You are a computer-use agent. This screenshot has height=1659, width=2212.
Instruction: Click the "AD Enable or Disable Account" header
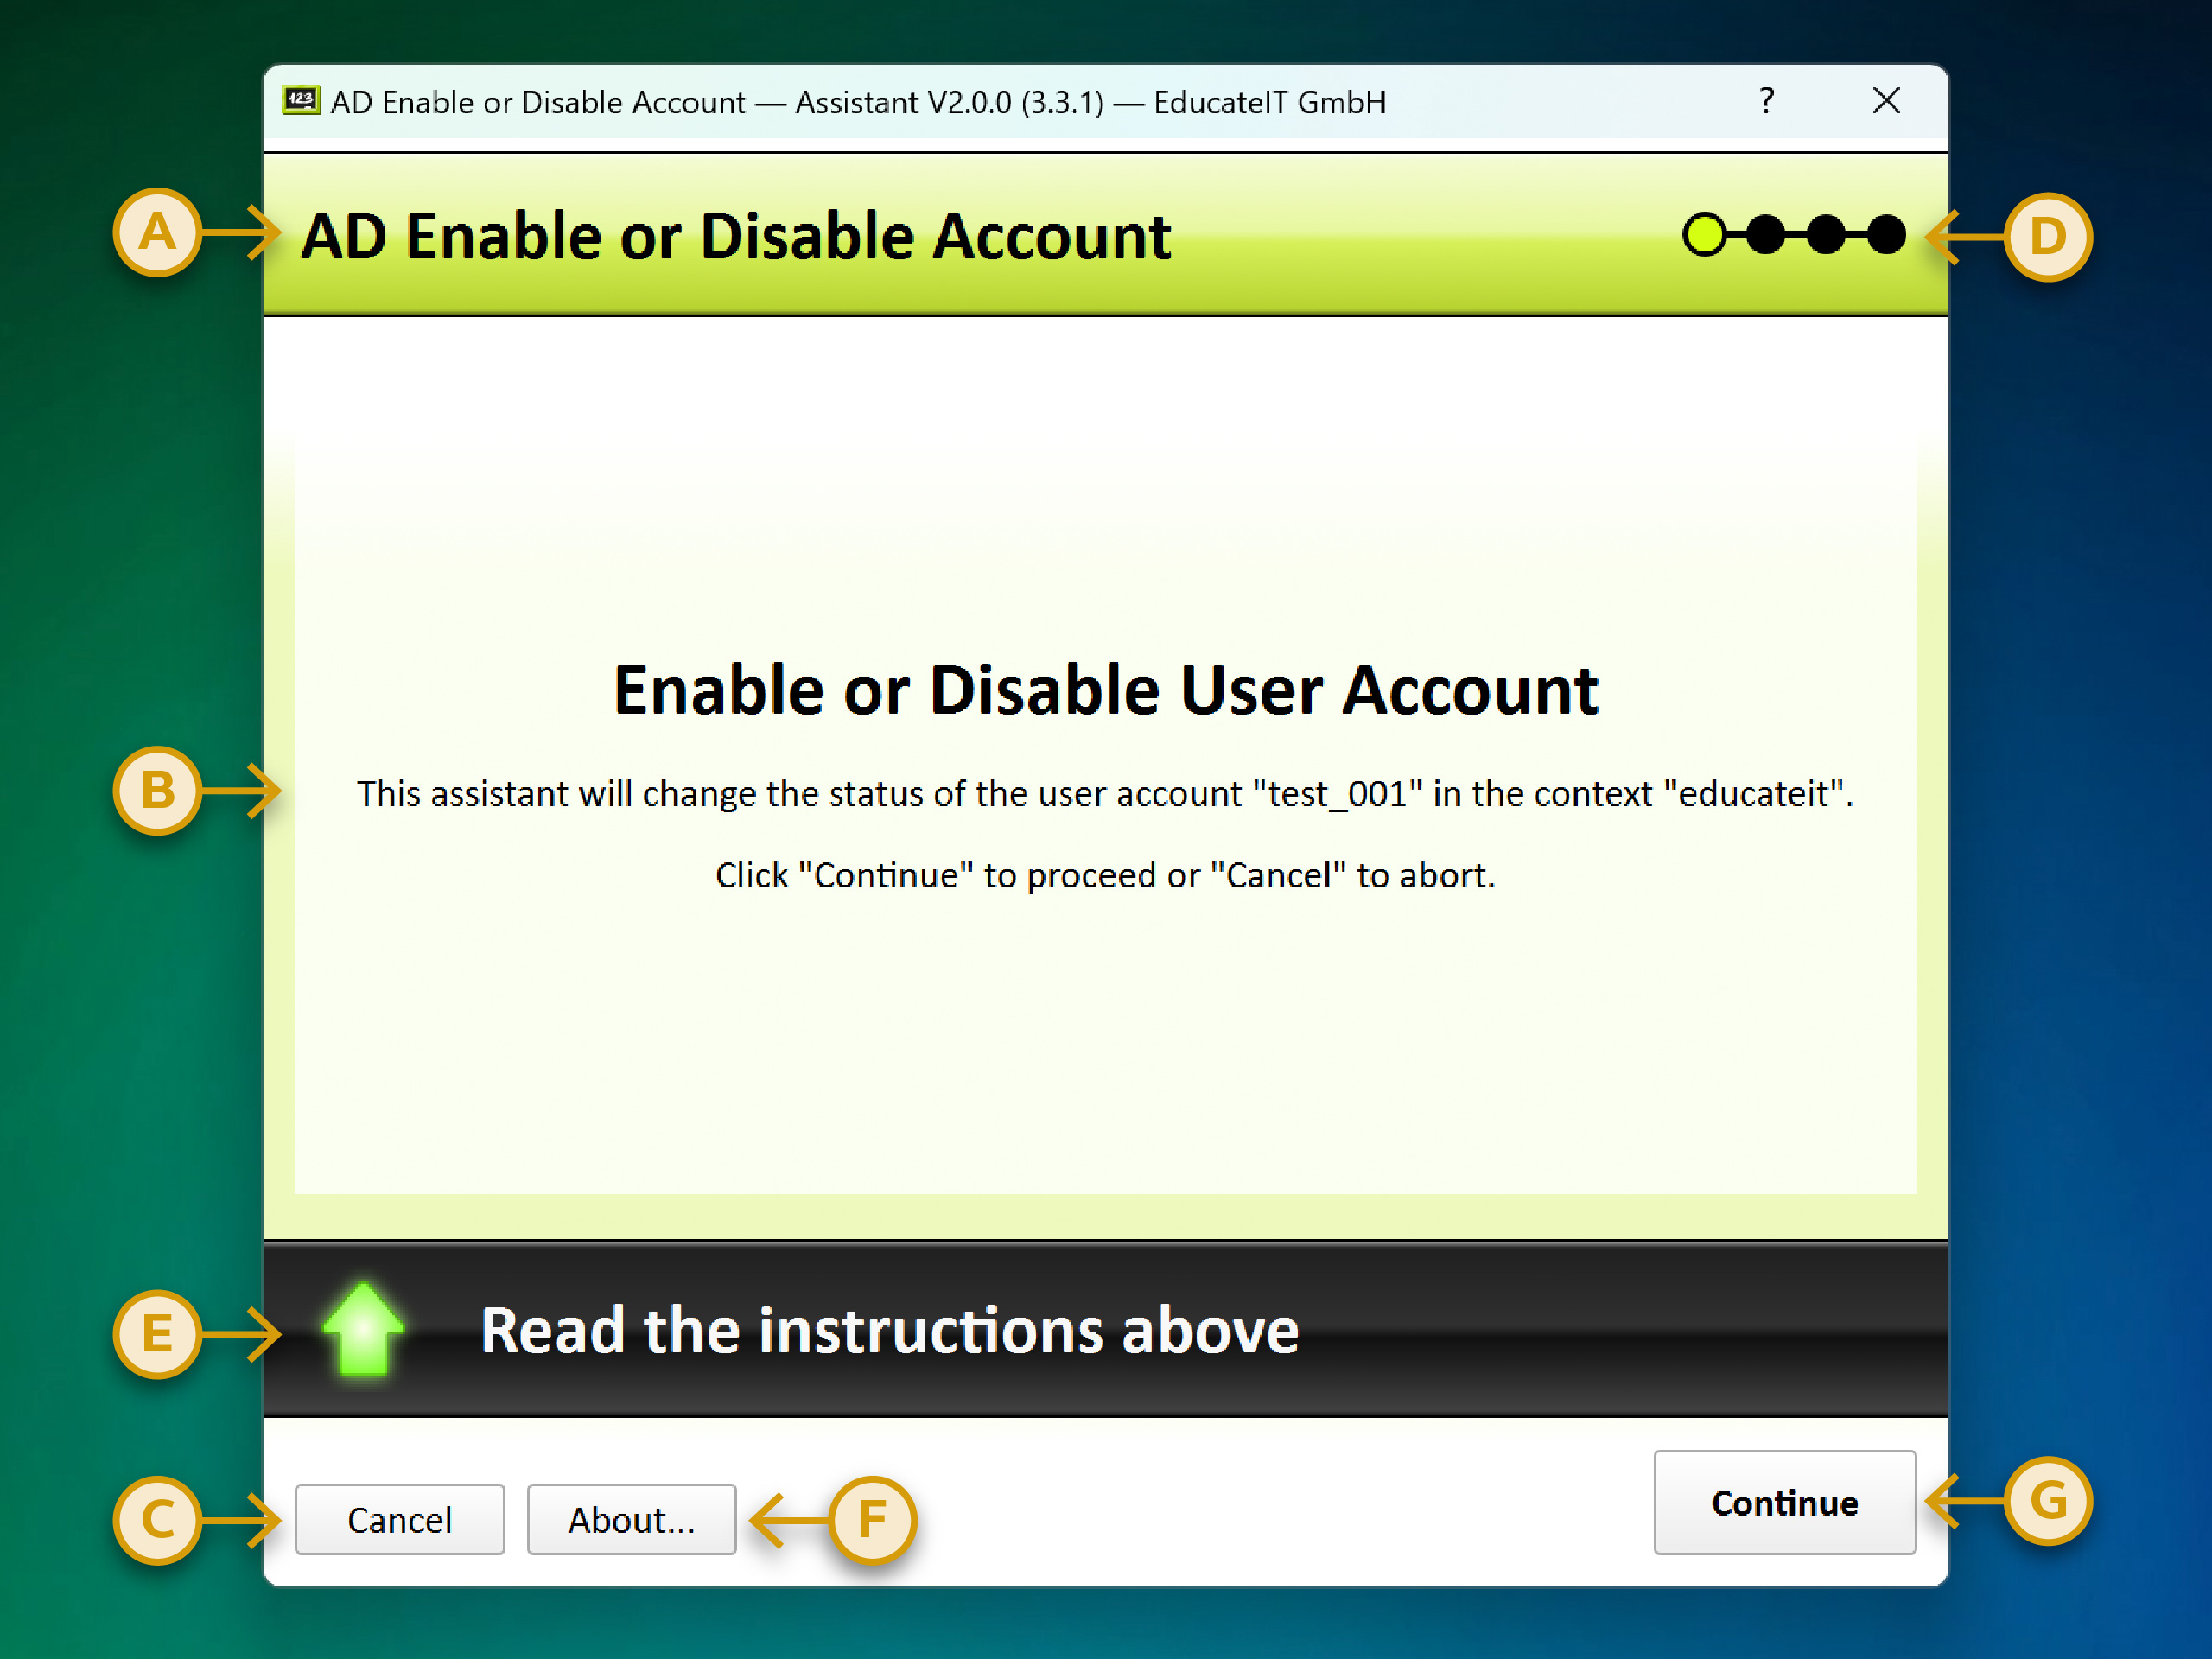click(736, 237)
